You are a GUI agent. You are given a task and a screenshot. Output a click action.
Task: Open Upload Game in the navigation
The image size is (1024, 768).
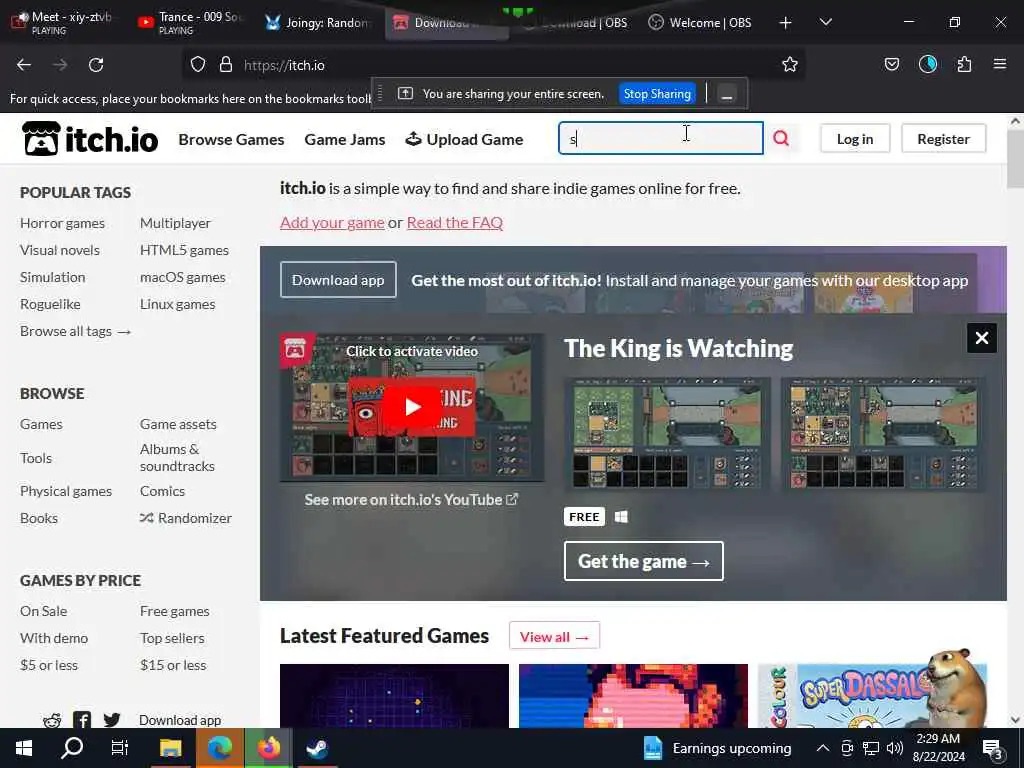464,139
